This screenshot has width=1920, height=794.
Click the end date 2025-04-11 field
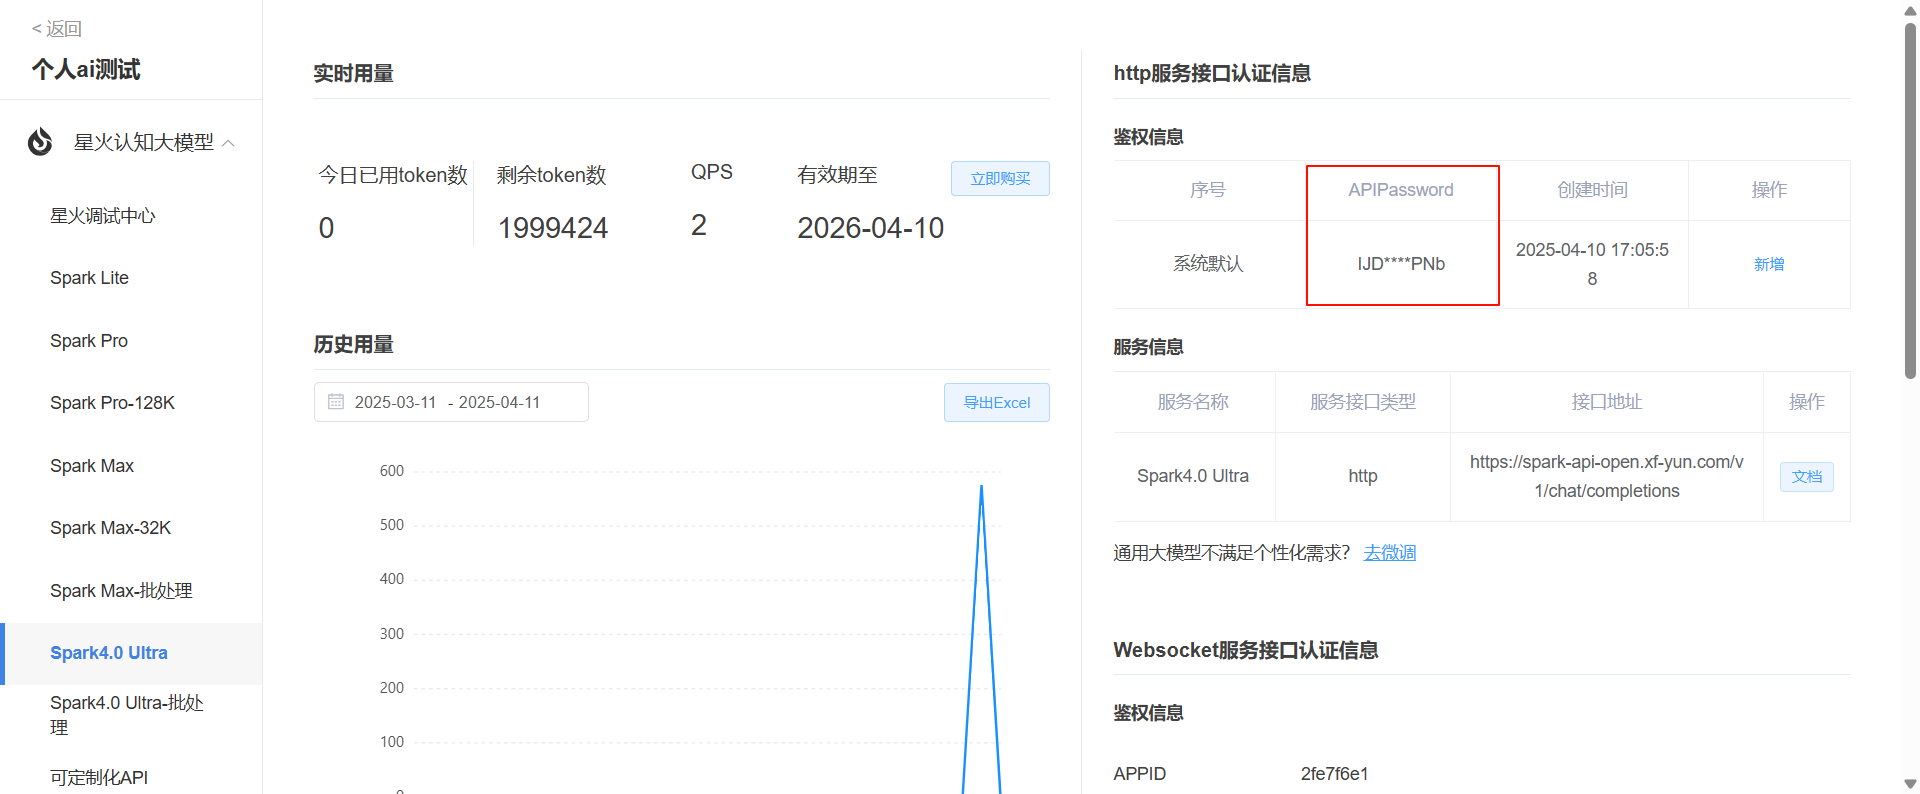(x=499, y=402)
